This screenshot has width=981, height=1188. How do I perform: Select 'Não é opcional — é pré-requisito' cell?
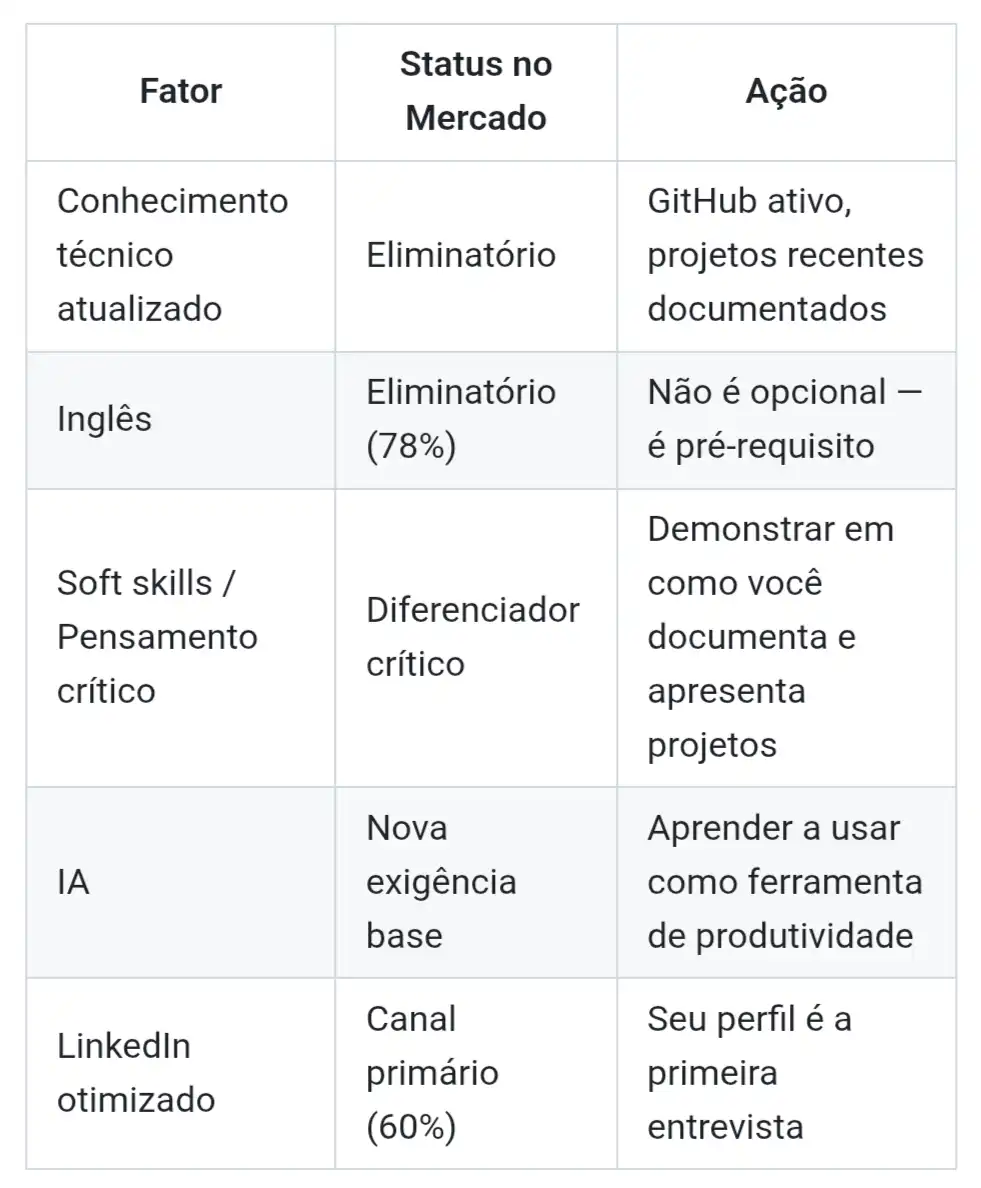pos(785,419)
